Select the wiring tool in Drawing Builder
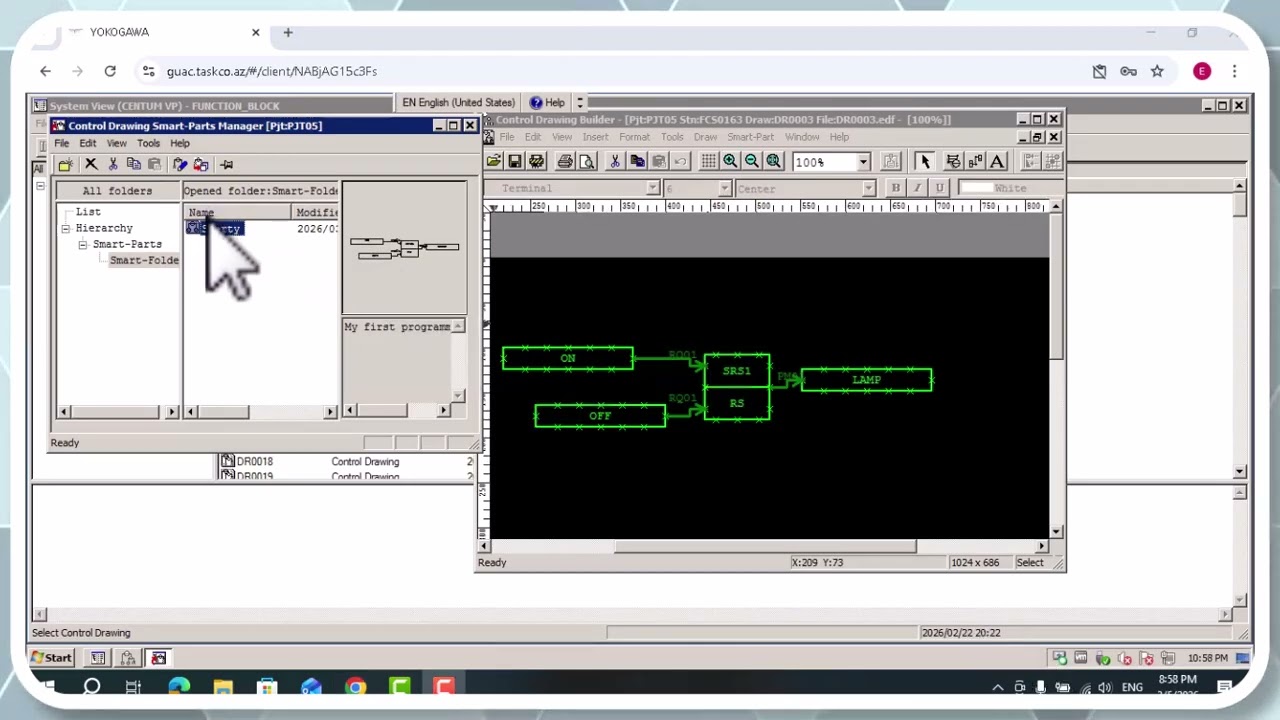The width and height of the screenshot is (1280, 720). point(975,161)
